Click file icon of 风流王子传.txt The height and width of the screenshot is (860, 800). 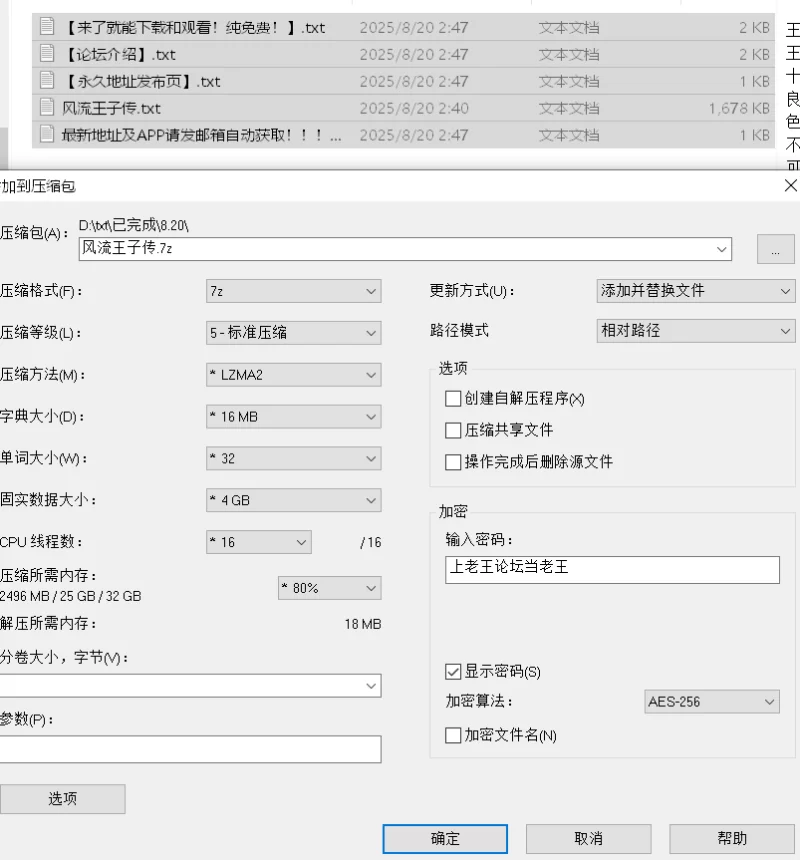click(47, 108)
